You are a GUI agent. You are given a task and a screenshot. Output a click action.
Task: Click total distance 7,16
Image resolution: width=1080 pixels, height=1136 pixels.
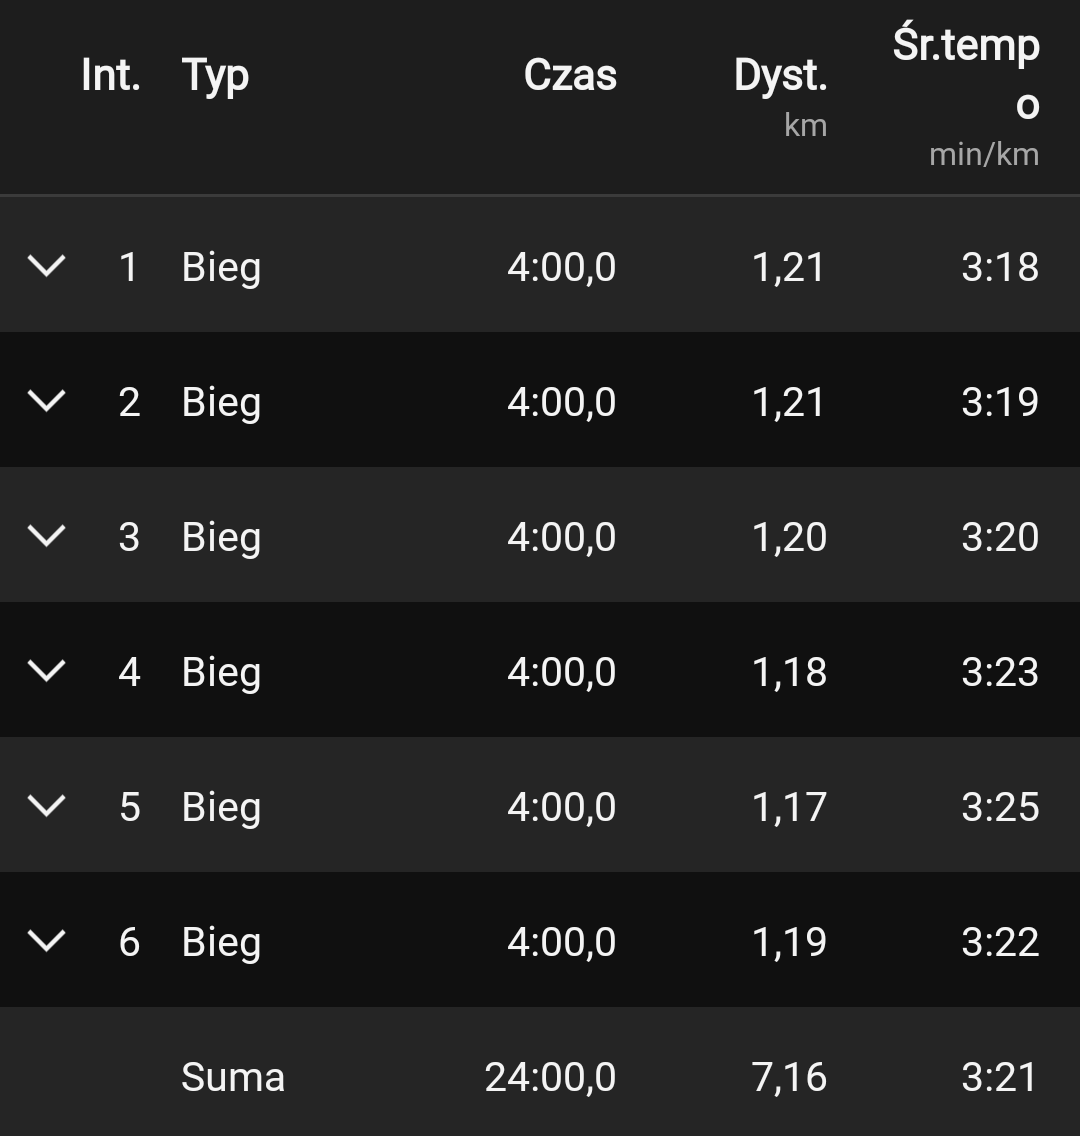(x=789, y=1077)
